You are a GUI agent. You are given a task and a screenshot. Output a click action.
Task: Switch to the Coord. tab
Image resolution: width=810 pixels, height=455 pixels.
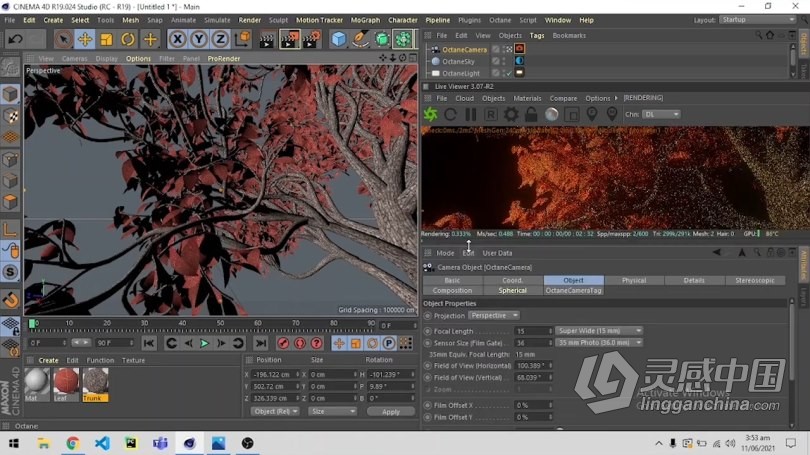tap(512, 280)
